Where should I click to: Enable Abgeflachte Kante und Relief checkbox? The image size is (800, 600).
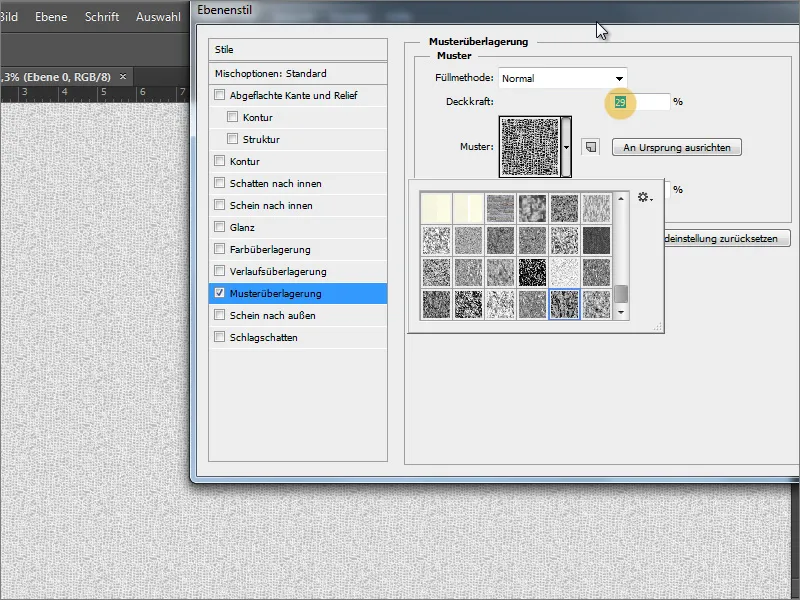pos(219,95)
